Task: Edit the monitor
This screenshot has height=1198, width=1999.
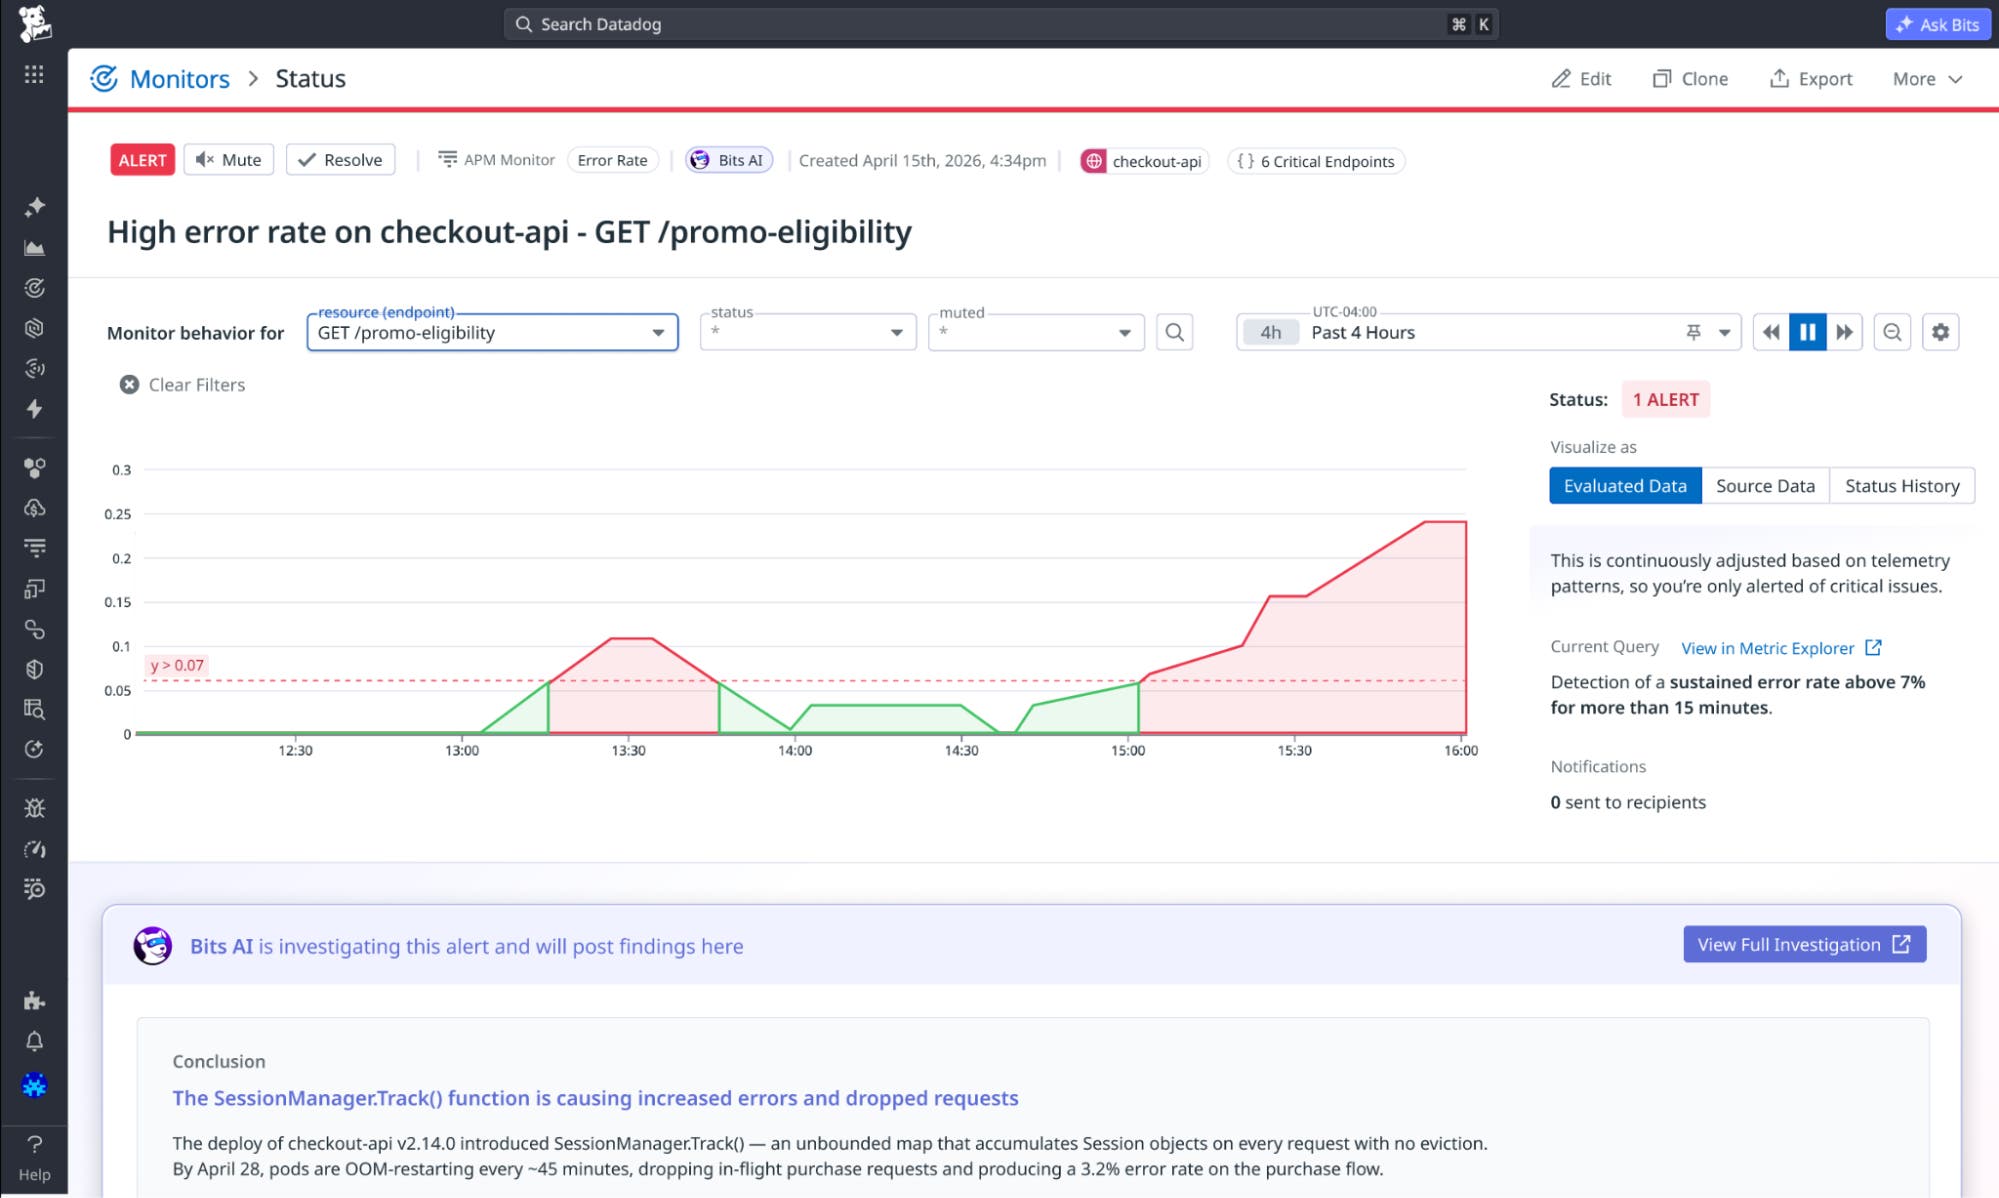Action: (1581, 79)
